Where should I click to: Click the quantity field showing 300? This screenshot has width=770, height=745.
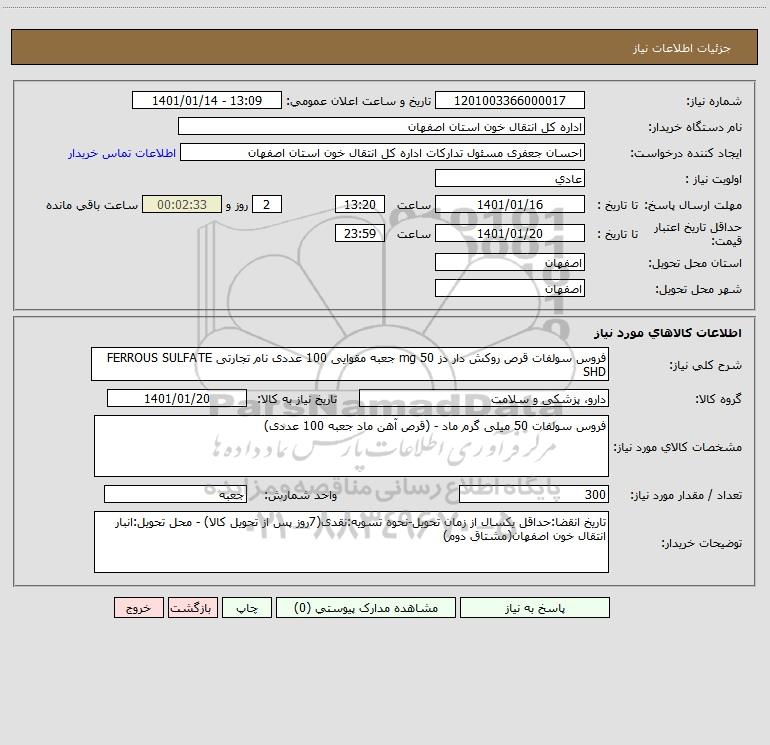point(534,495)
